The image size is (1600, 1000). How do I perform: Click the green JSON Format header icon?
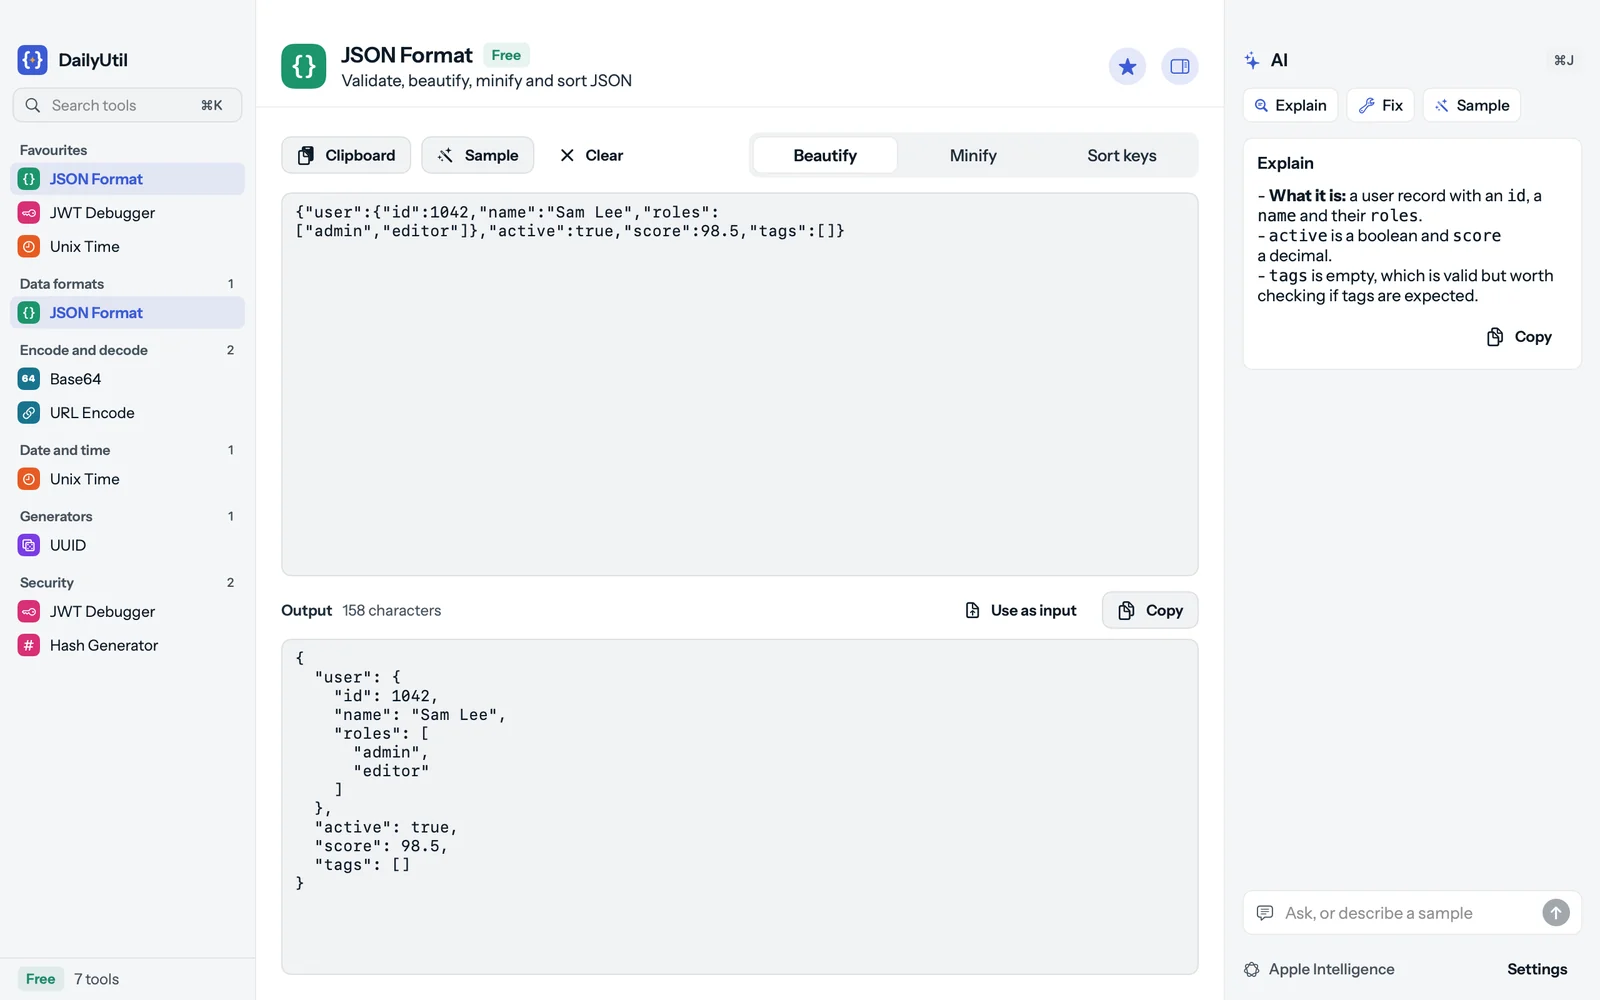click(303, 66)
